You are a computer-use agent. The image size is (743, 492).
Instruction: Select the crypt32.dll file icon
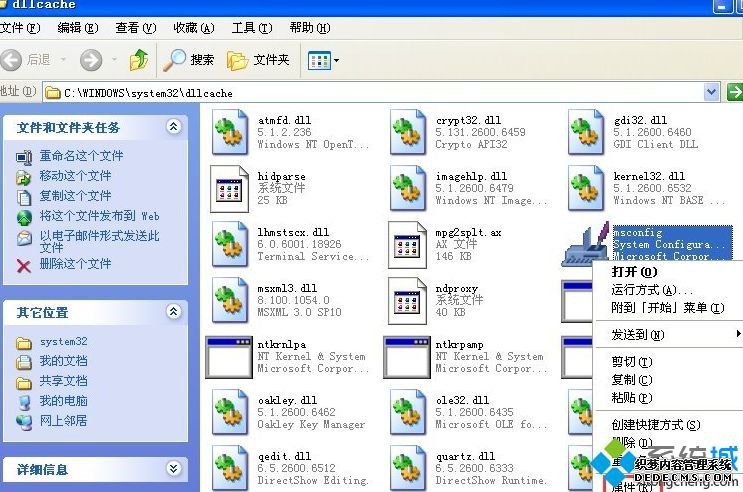[x=408, y=132]
